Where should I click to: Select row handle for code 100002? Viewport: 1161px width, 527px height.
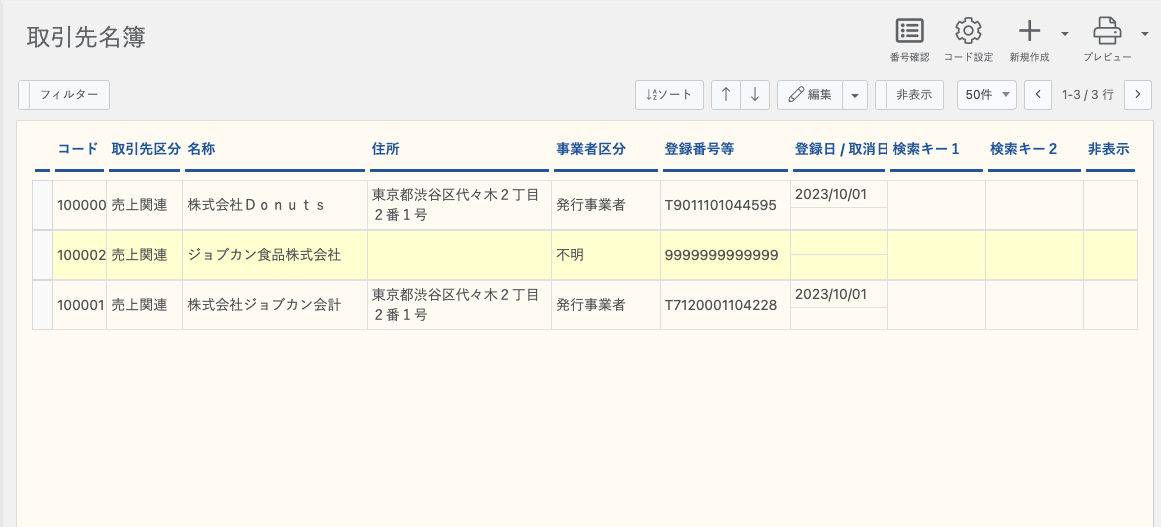tap(42, 255)
